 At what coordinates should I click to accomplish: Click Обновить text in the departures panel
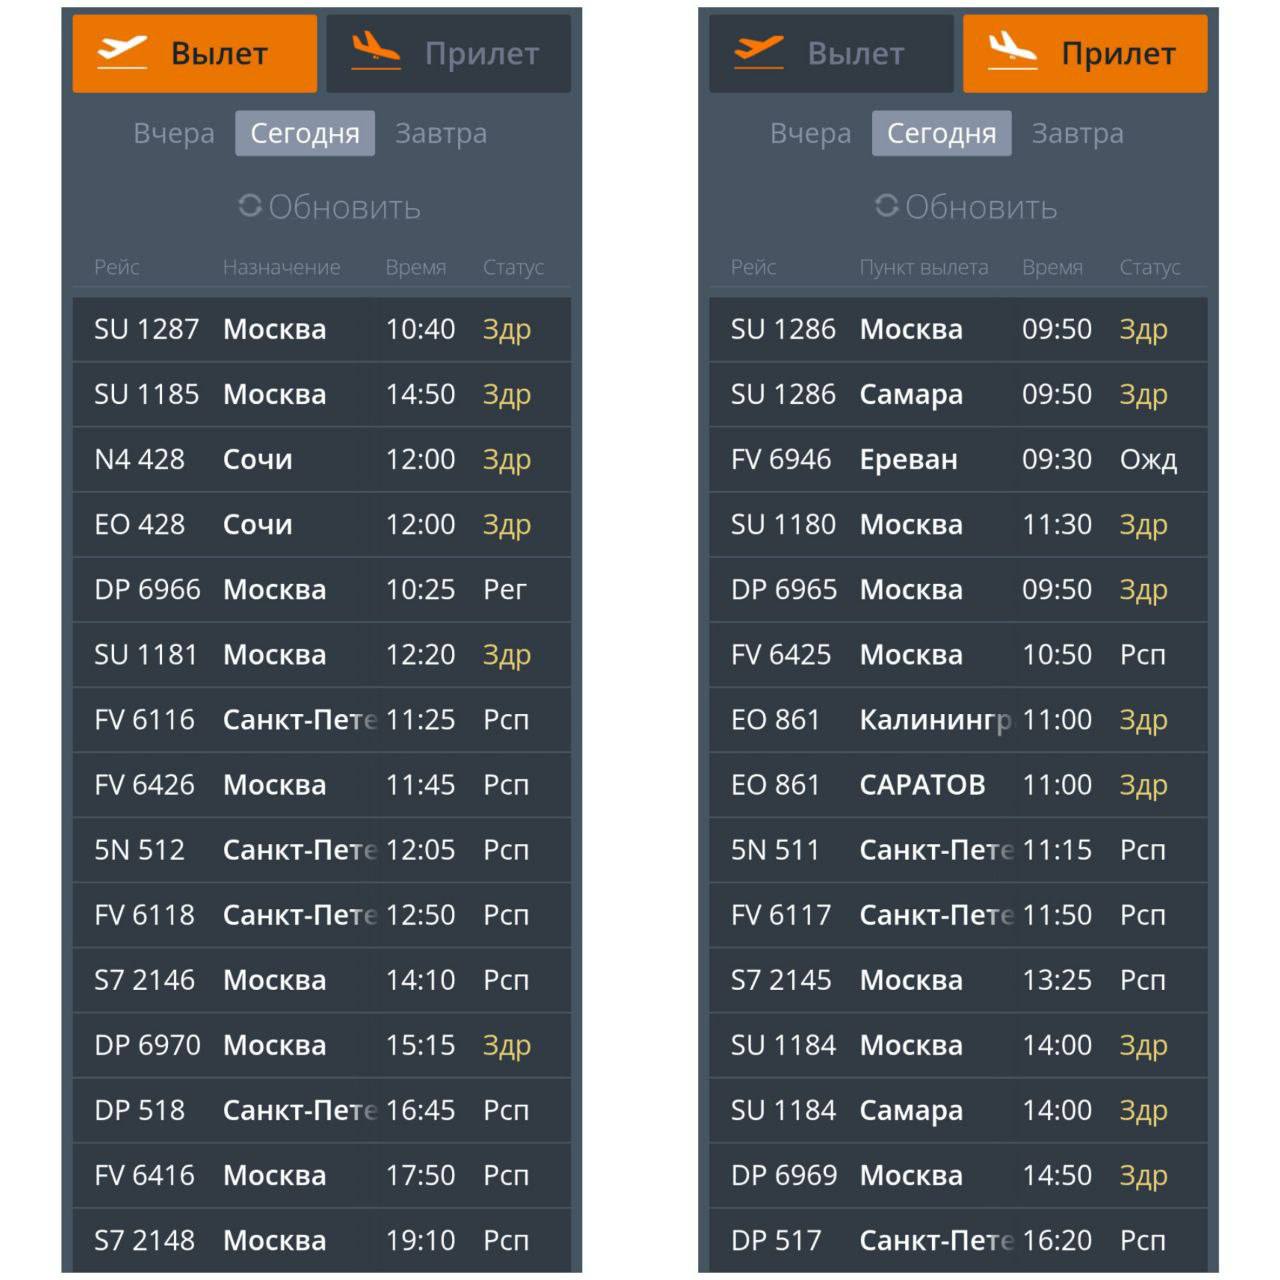pyautogui.click(x=344, y=207)
